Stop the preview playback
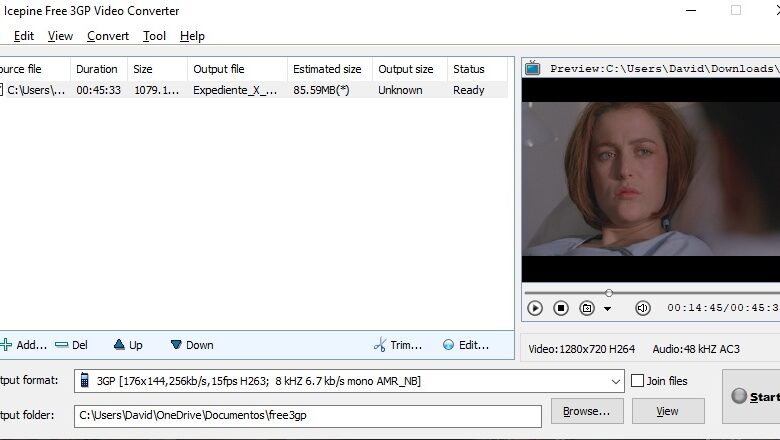780x440 pixels. coord(561,308)
